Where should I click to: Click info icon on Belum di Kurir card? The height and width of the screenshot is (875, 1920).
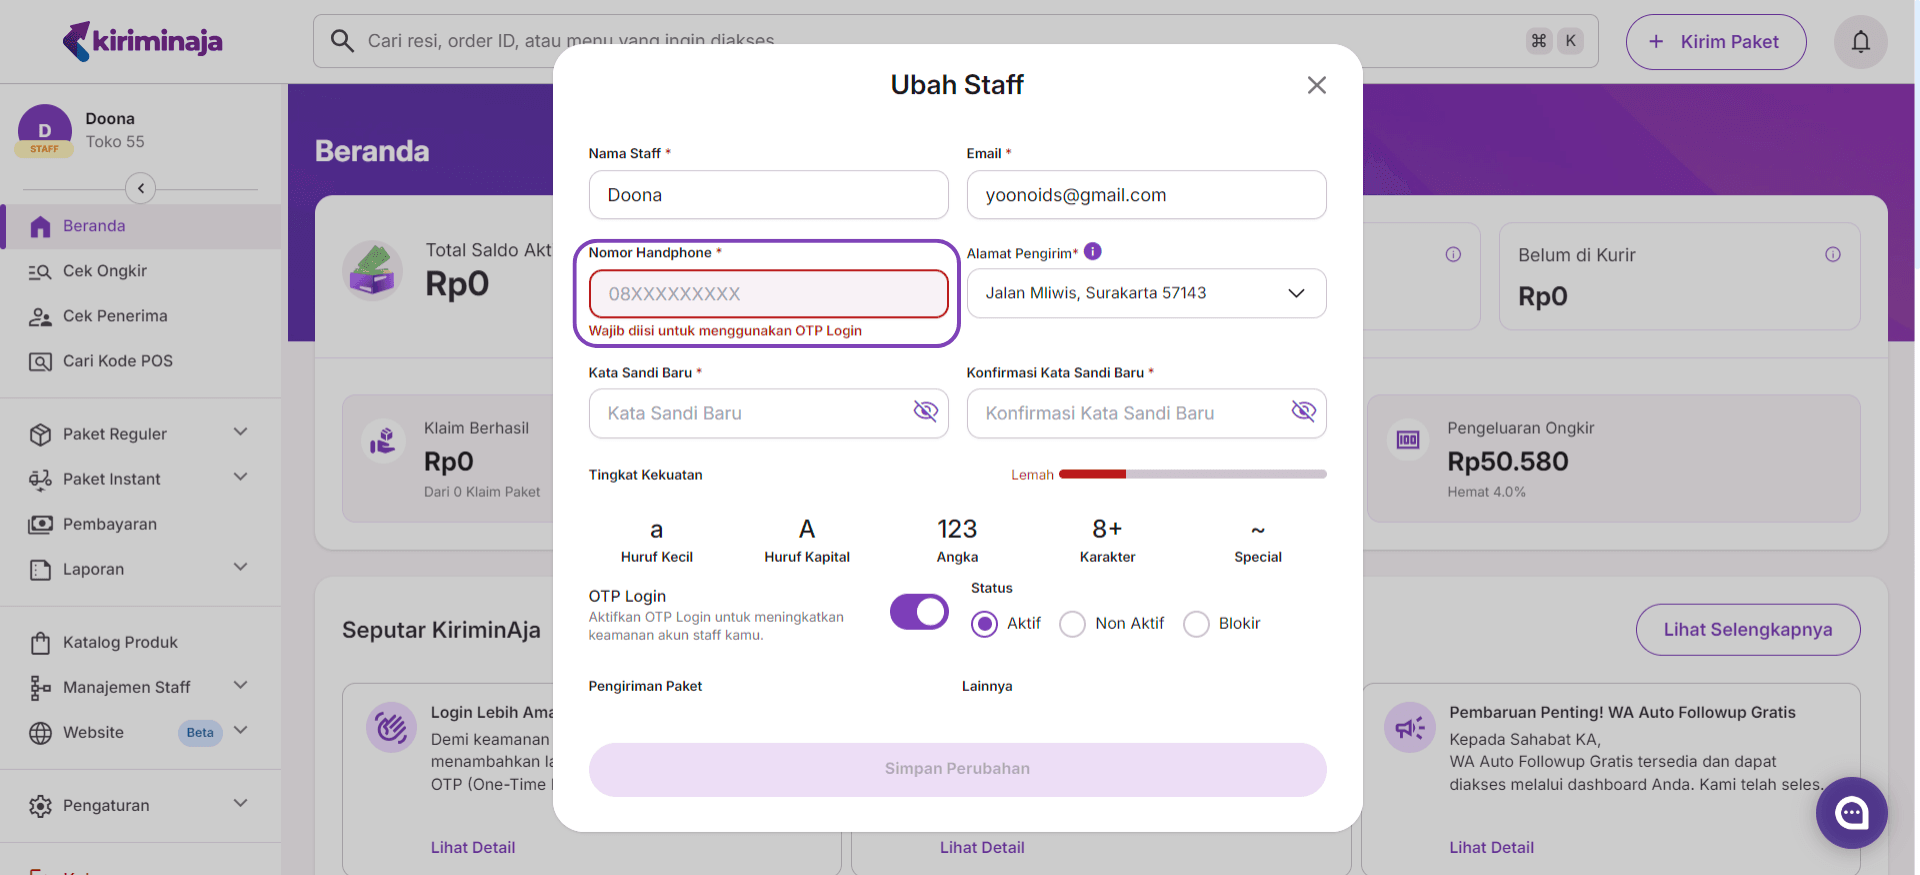1832,255
